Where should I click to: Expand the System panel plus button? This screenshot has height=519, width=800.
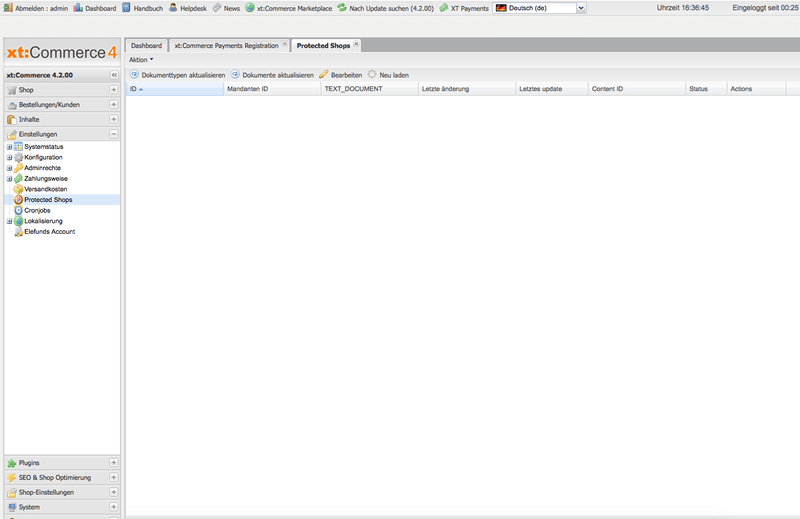click(113, 507)
